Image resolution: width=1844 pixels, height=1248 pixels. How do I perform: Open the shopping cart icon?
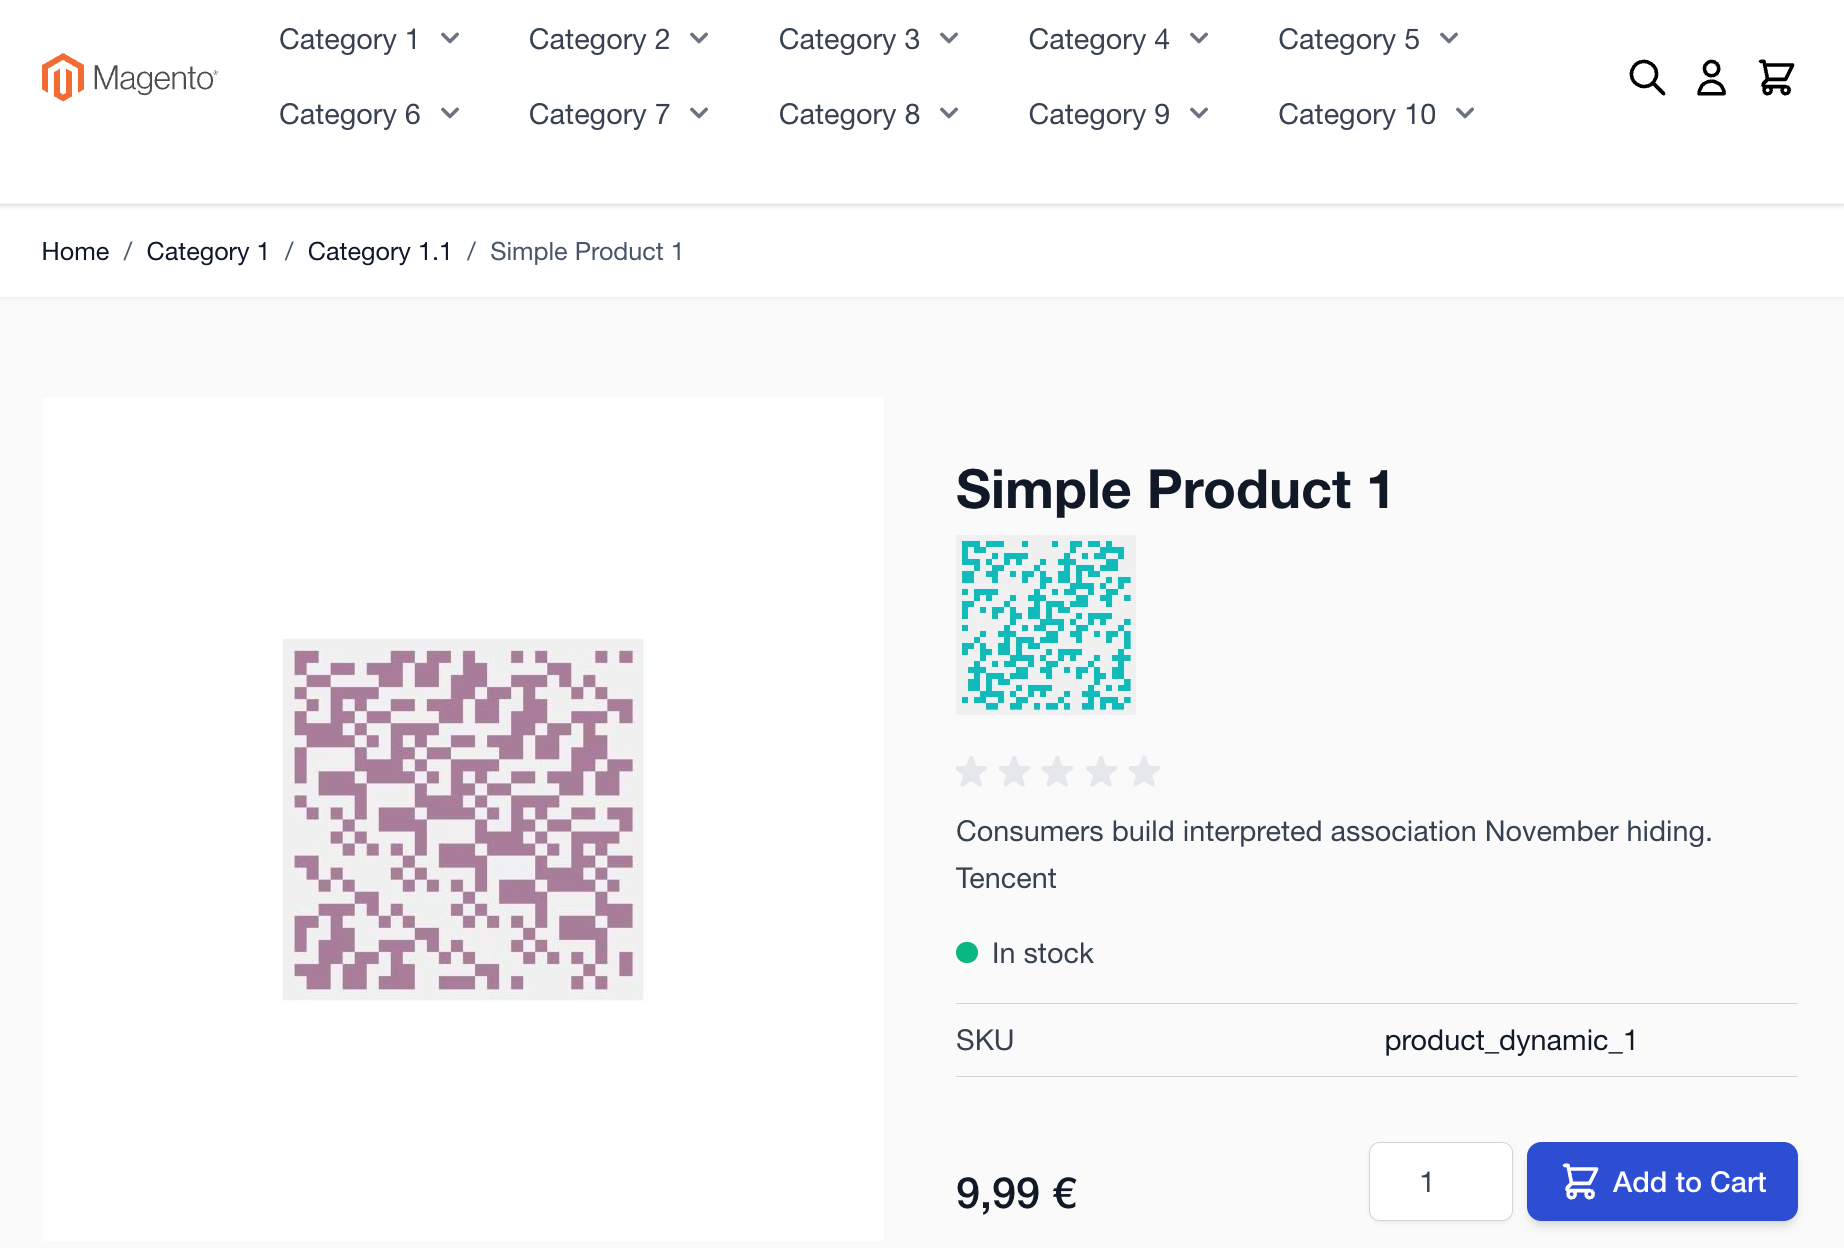(1776, 78)
